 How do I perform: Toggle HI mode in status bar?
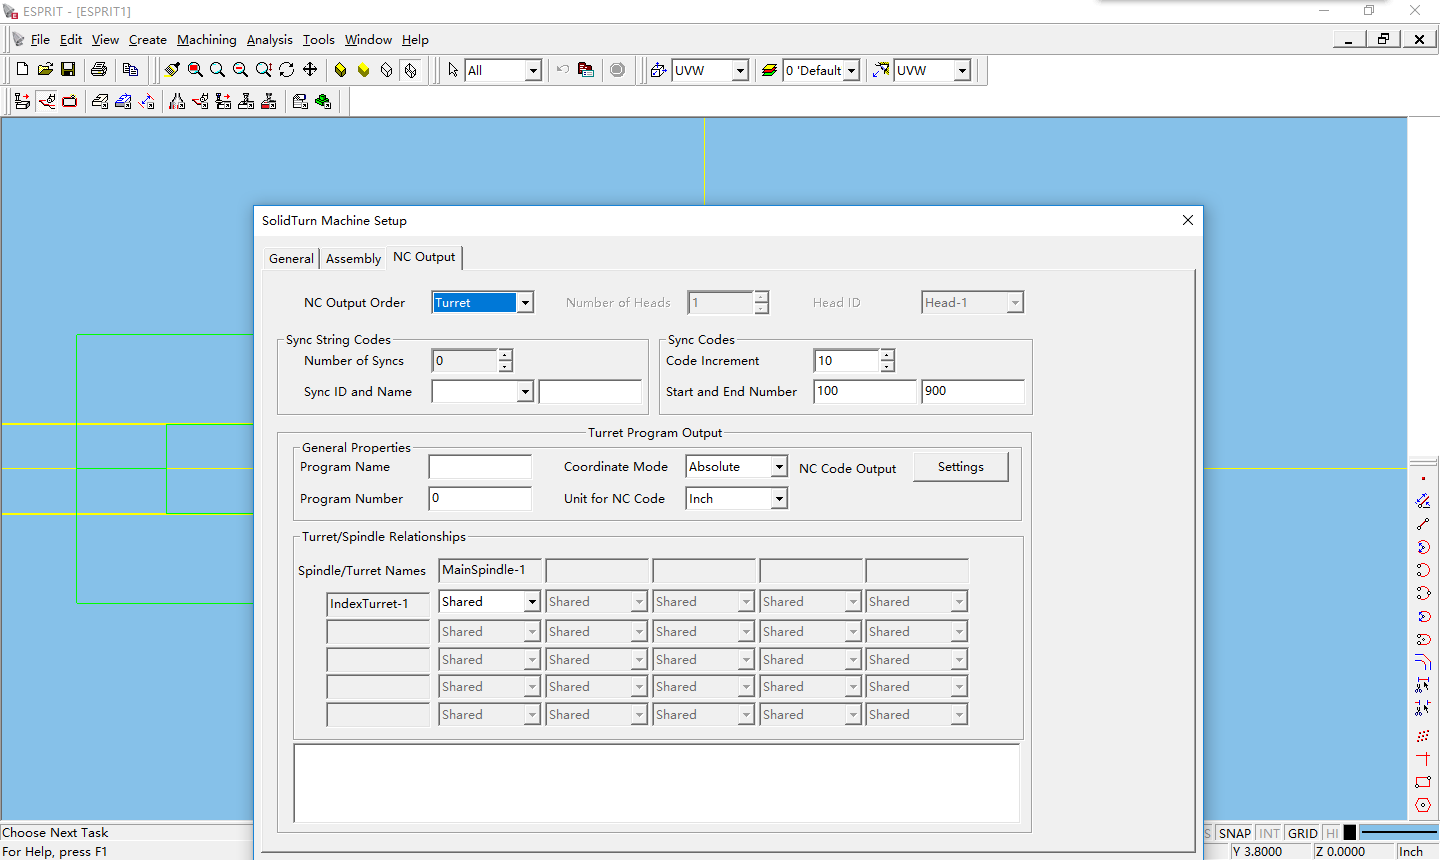(1332, 833)
